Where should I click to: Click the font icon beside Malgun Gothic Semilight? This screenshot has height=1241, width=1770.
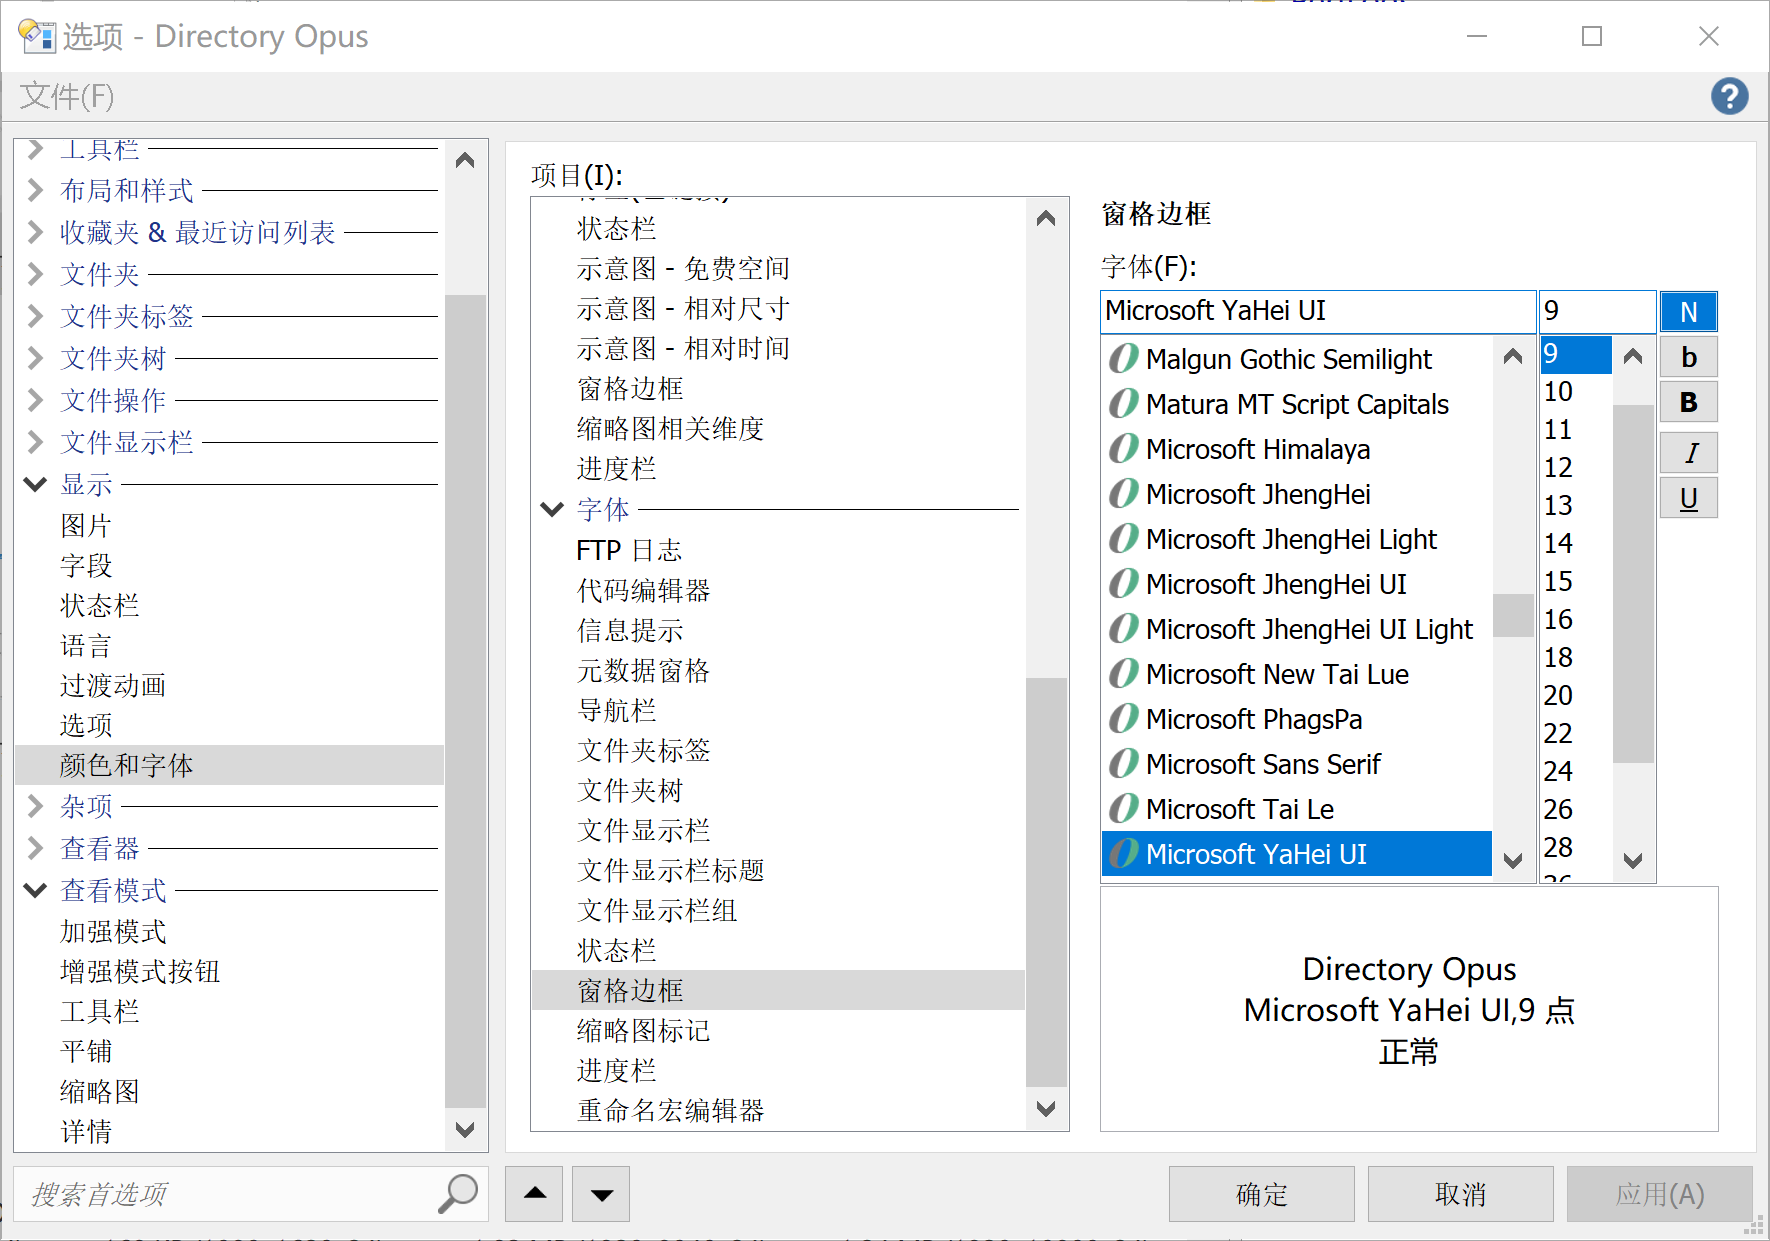coord(1124,358)
